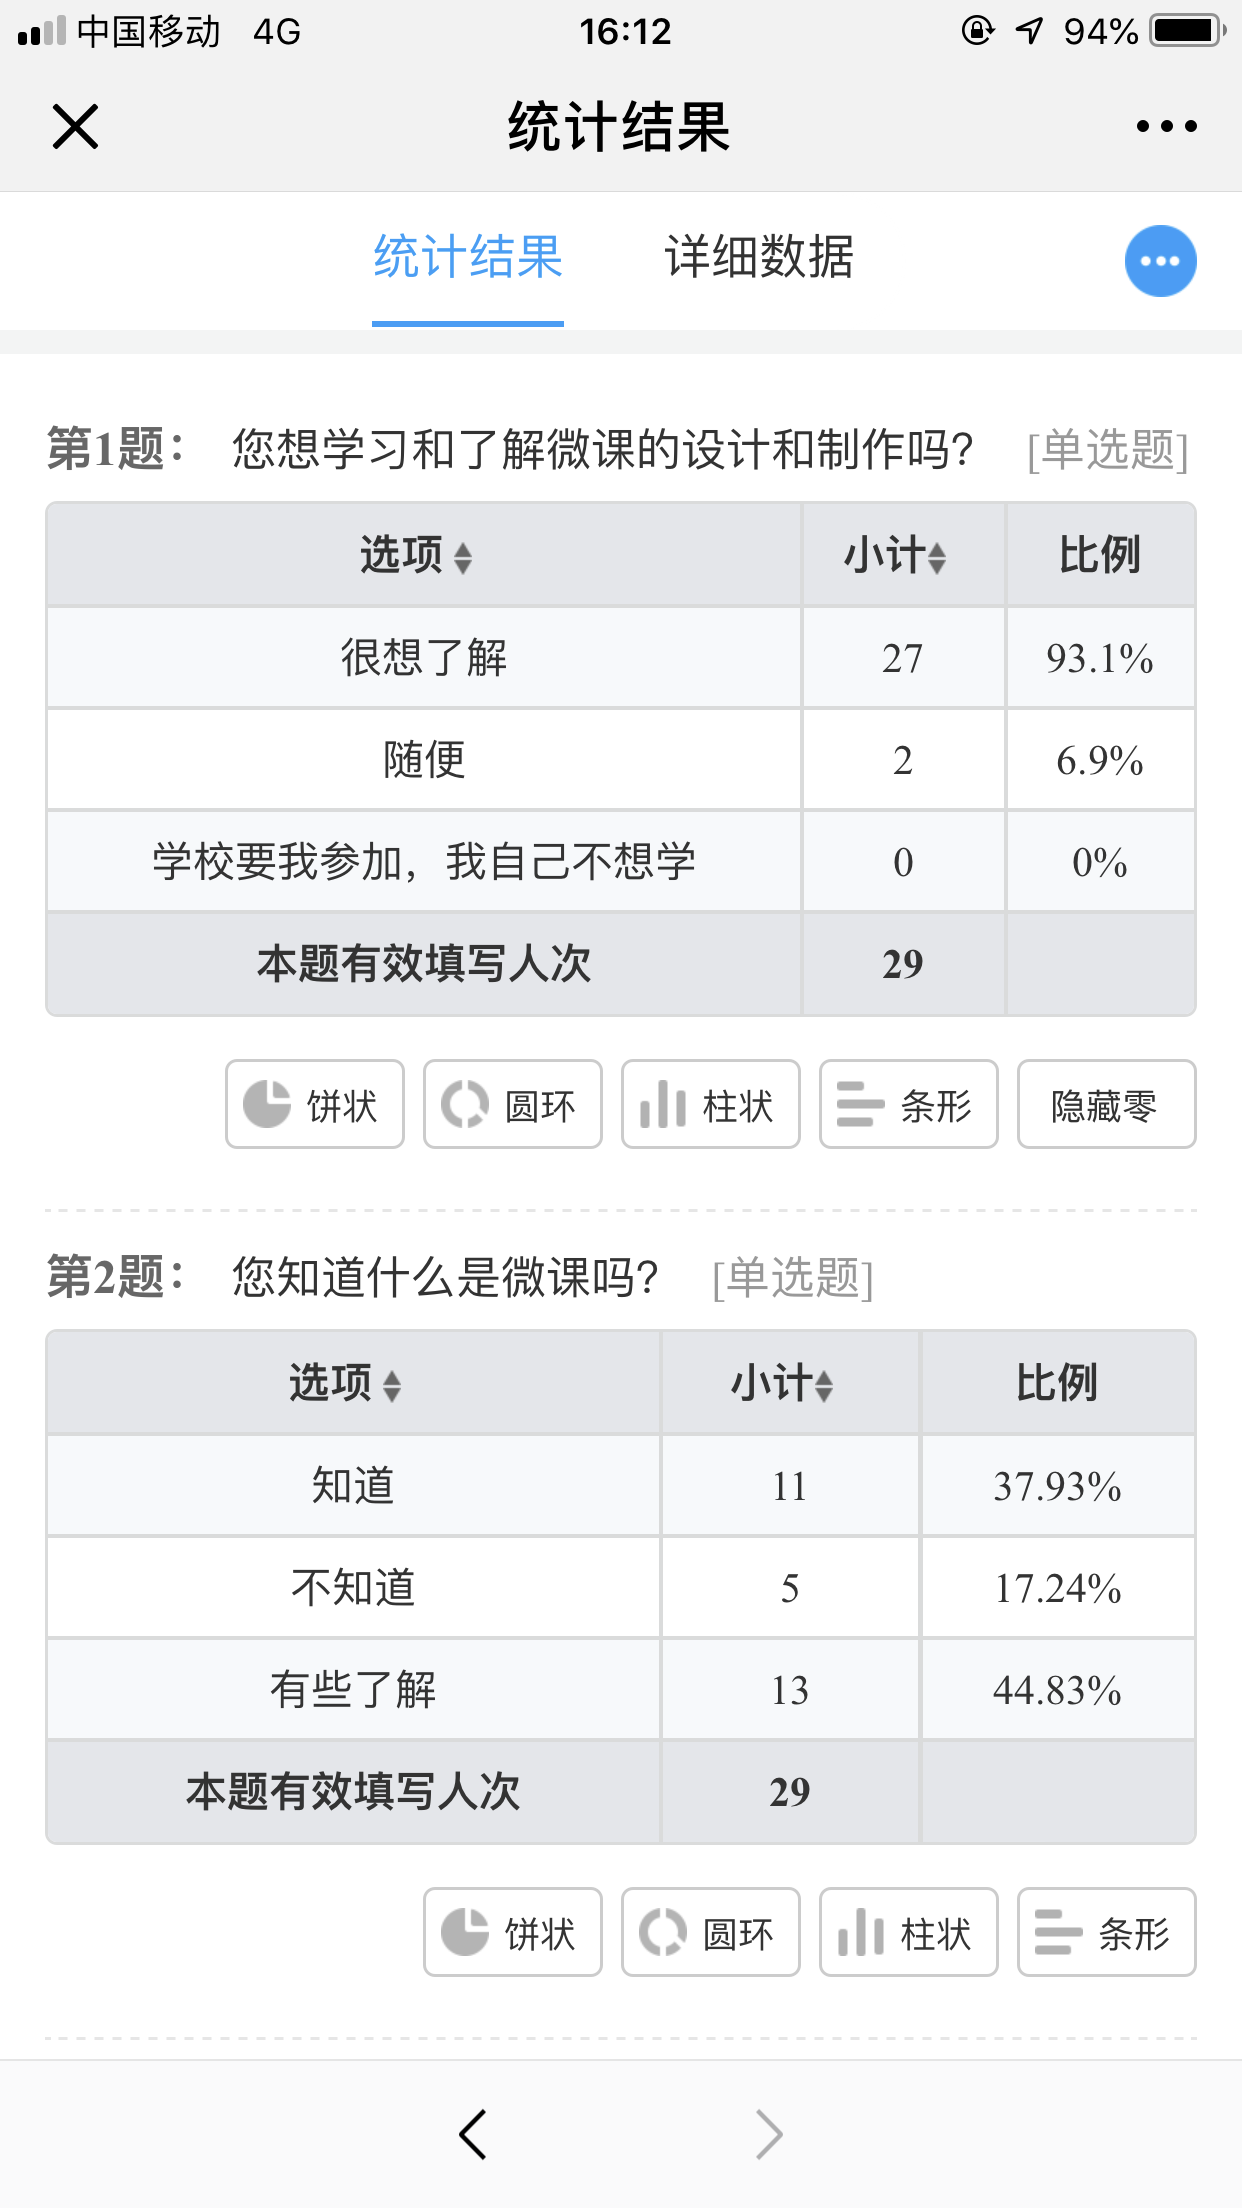Show question 2 as bar chart (条形)
The height and width of the screenshot is (2208, 1242).
[1107, 1932]
